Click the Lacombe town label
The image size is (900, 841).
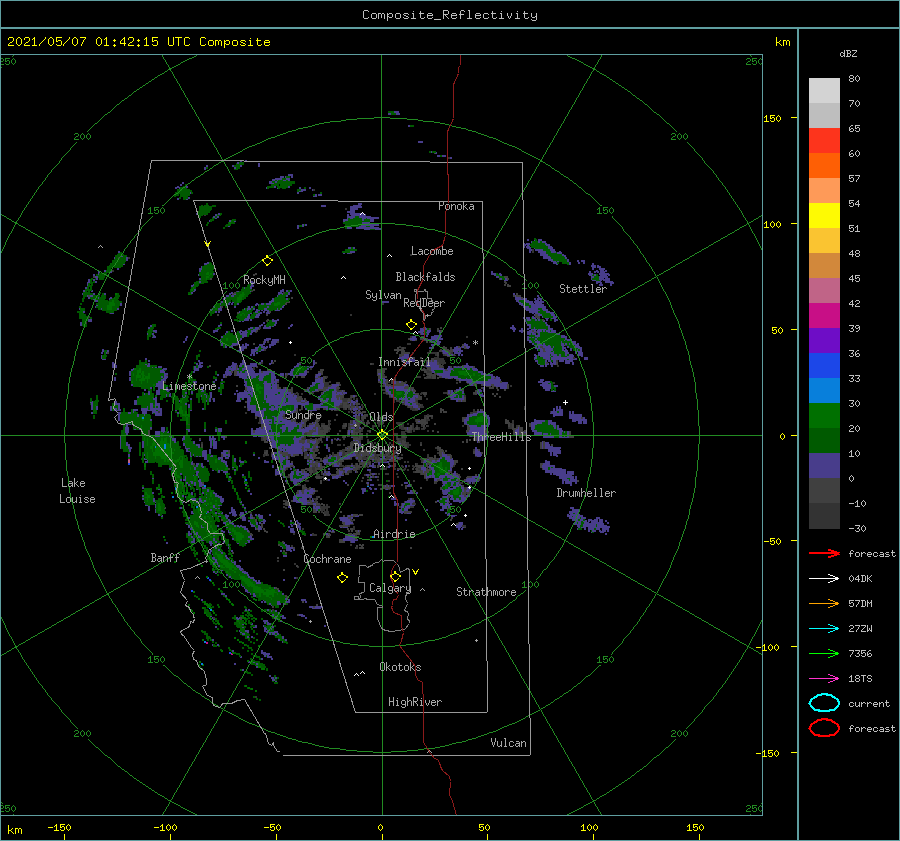432,251
